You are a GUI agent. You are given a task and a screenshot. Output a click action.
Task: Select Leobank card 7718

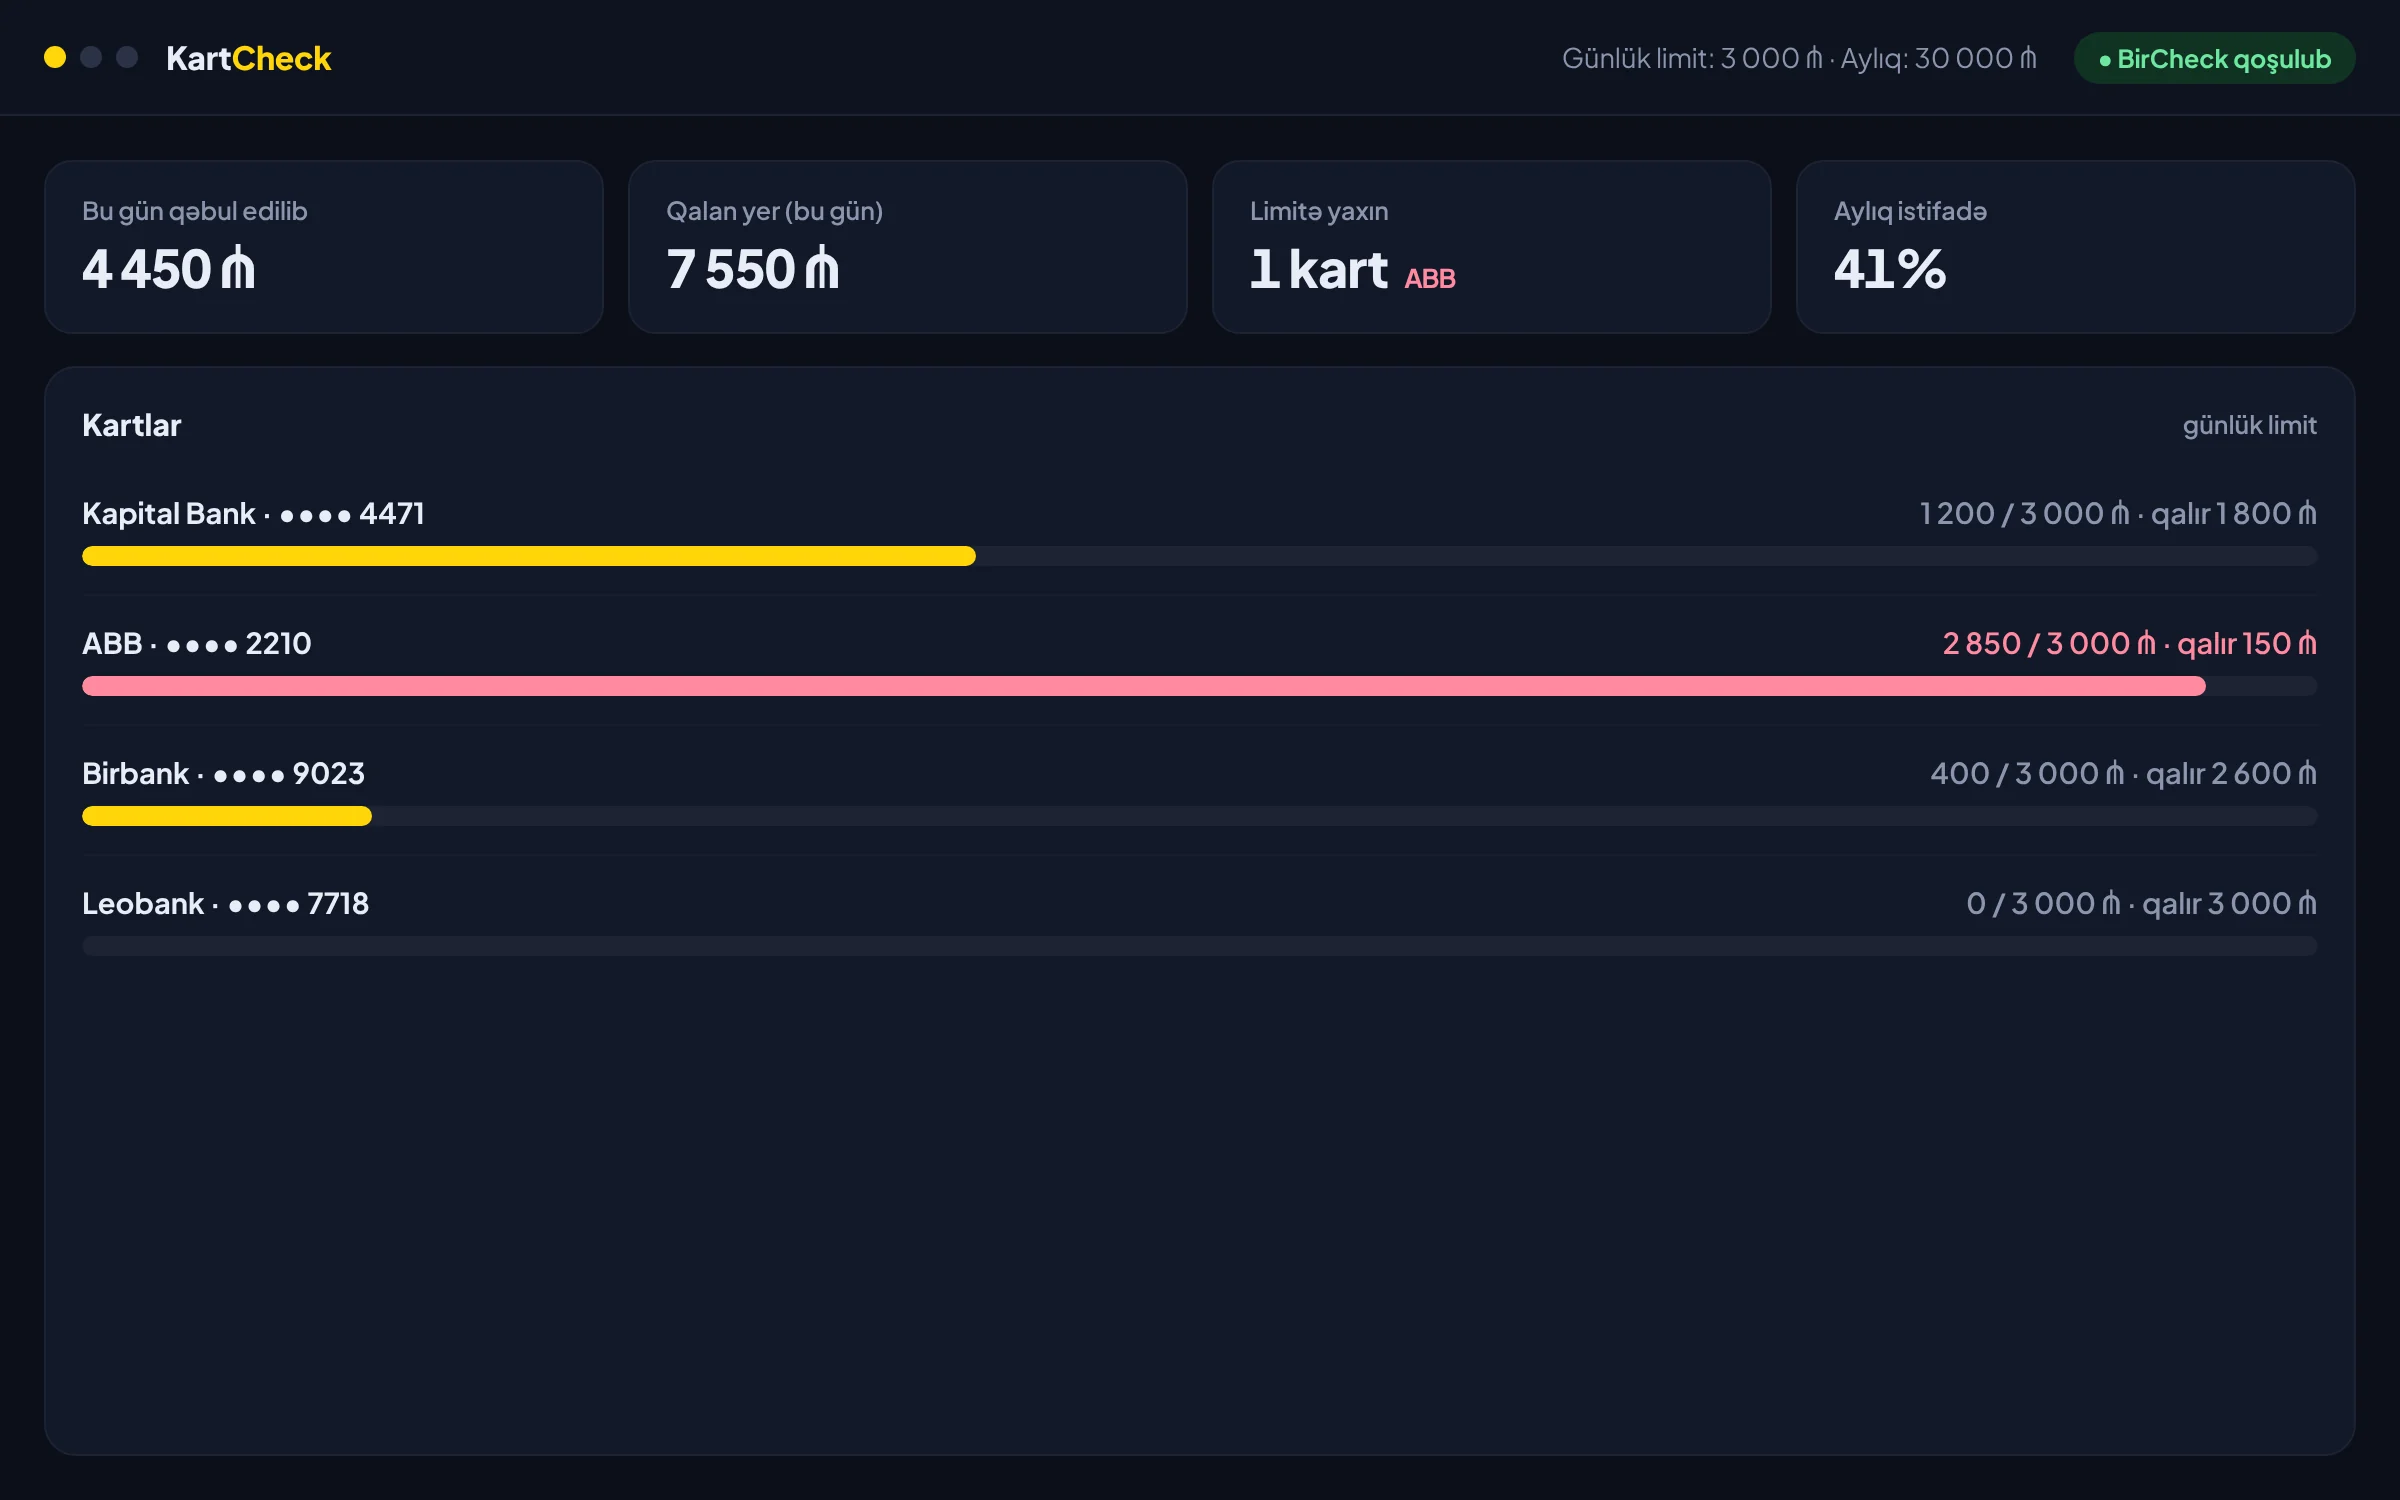[x=226, y=903]
